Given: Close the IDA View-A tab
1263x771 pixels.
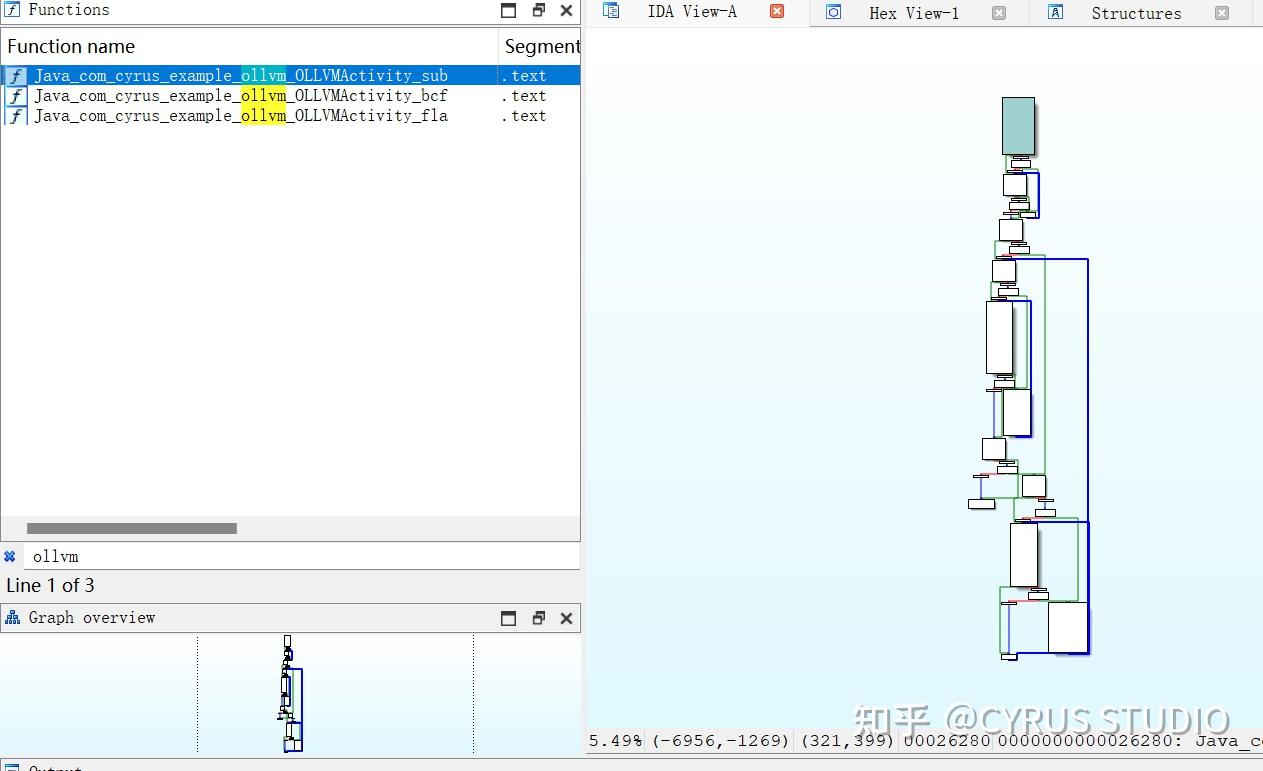Looking at the screenshot, I should (x=777, y=13).
